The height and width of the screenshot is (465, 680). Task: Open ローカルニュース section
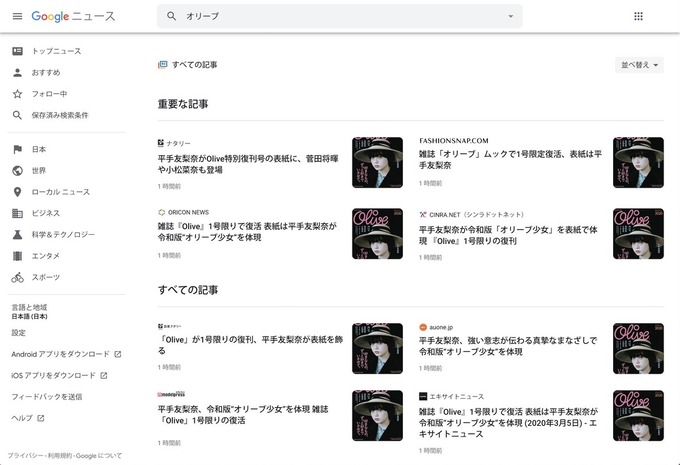[x=61, y=192]
